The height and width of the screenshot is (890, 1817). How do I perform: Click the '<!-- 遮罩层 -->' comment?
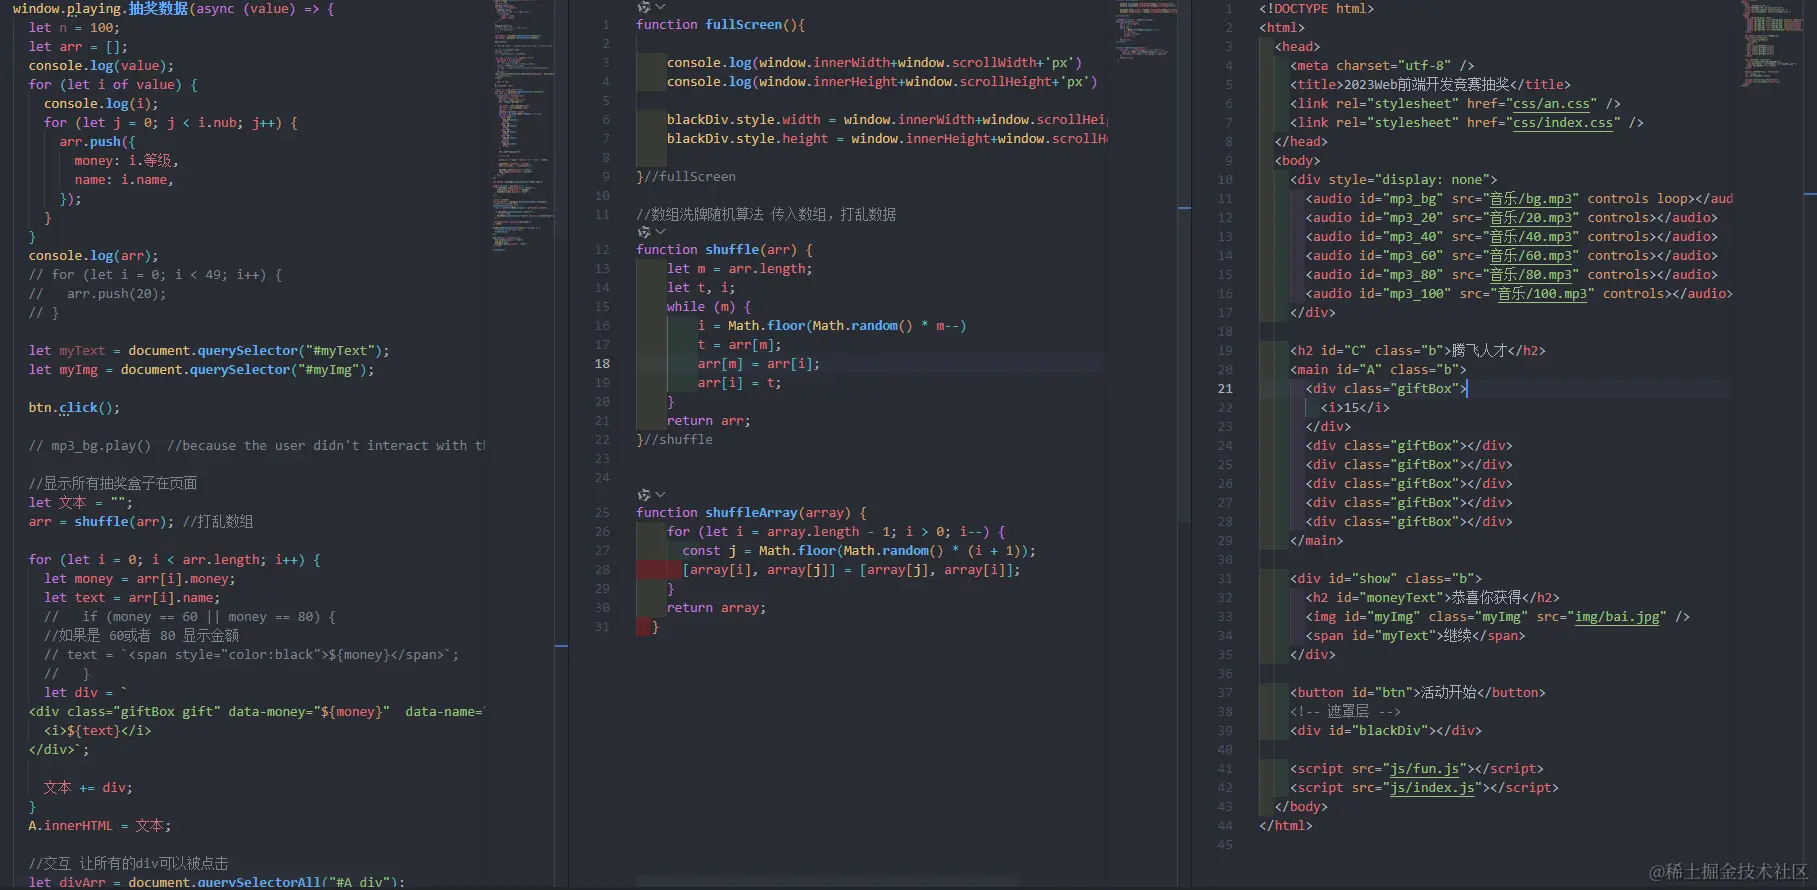coord(1345,712)
